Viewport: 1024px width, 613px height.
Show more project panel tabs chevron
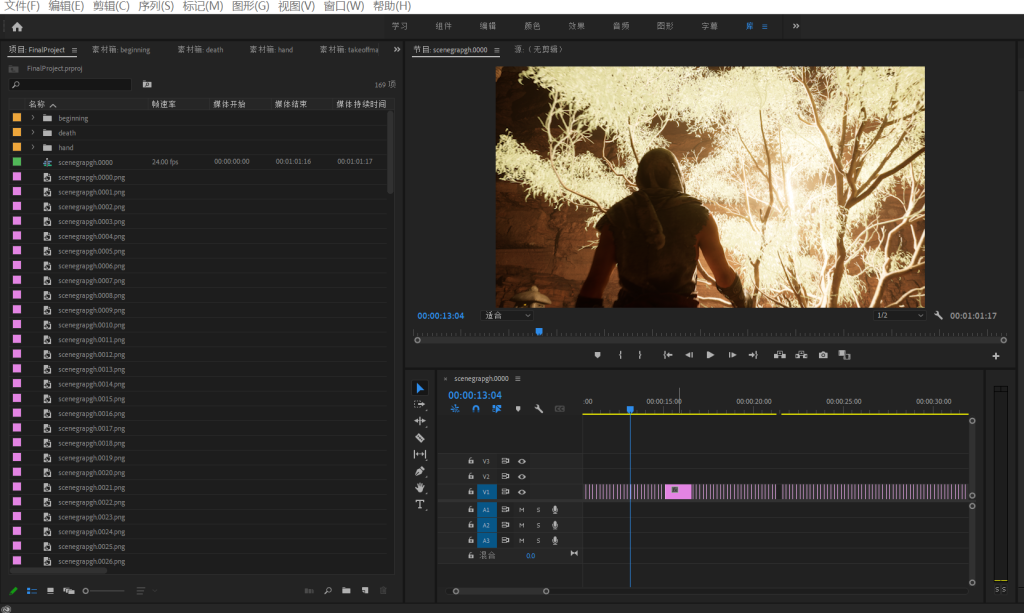pyautogui.click(x=396, y=50)
